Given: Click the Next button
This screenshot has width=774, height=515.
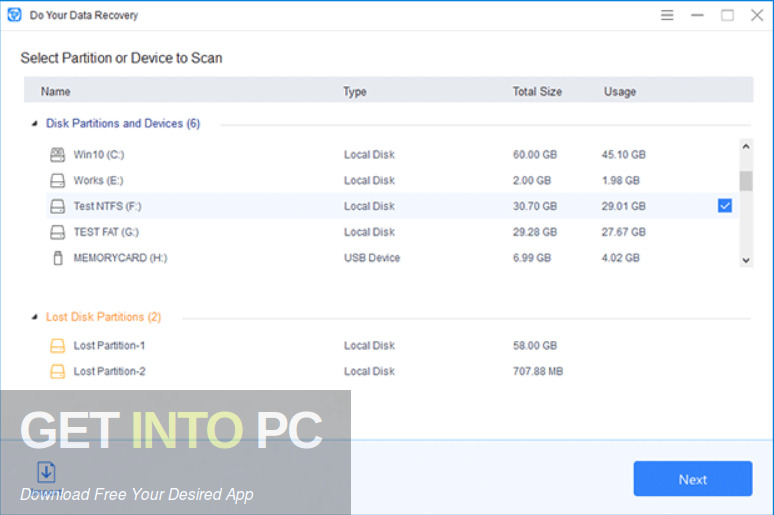Looking at the screenshot, I should pyautogui.click(x=693, y=479).
